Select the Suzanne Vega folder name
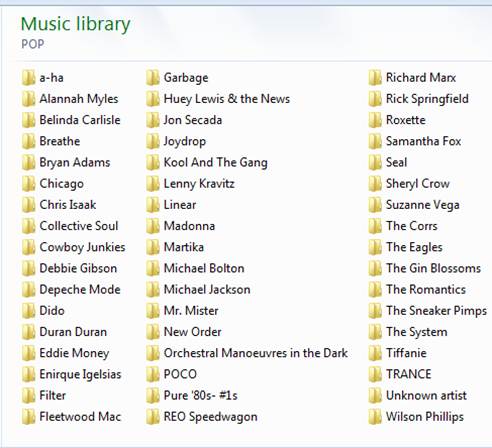Image resolution: width=492 pixels, height=448 pixels. click(423, 205)
